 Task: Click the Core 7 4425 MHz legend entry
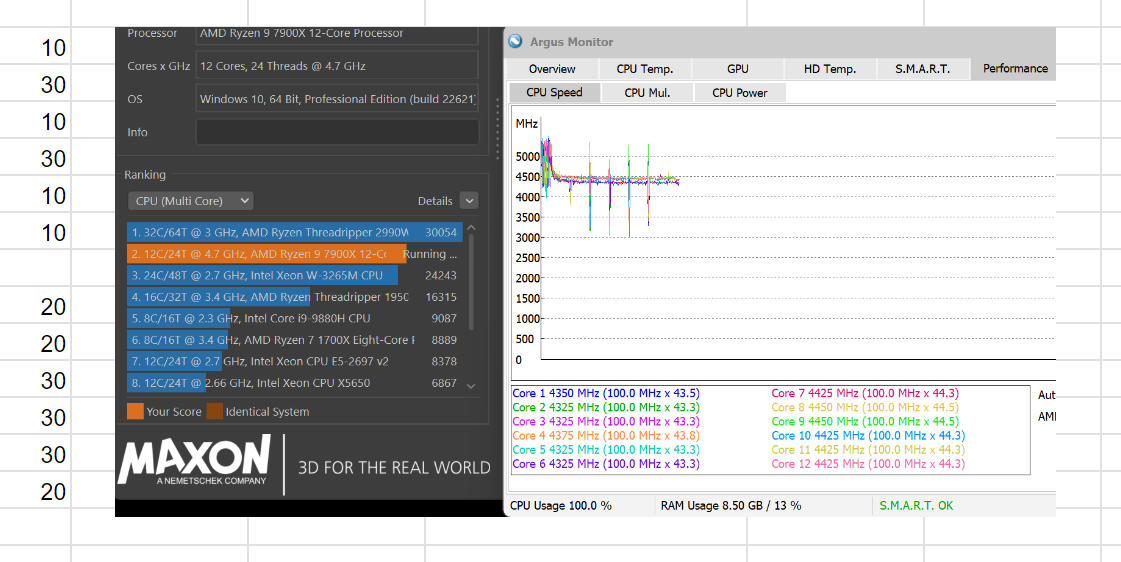pyautogui.click(x=865, y=393)
